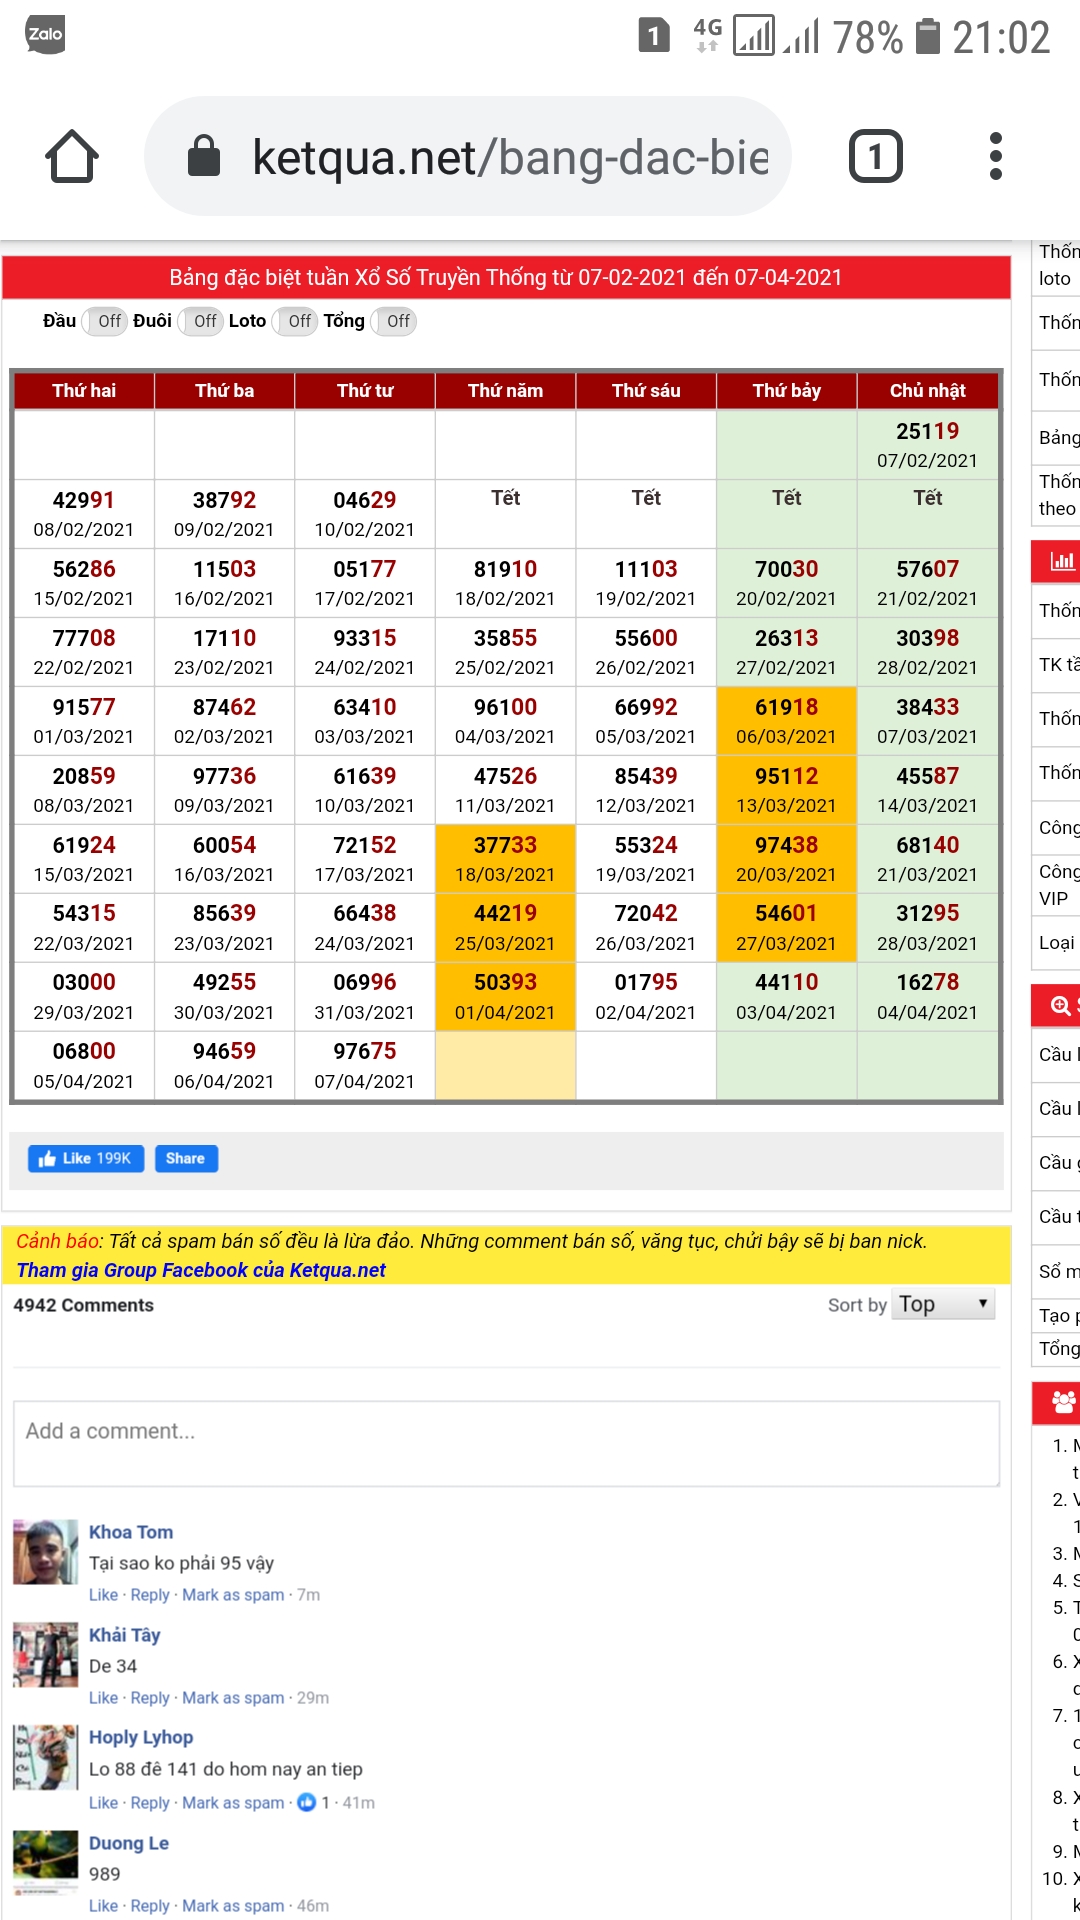Open Hoply Lyhop's profile name link
This screenshot has height=1920, width=1080.
[x=141, y=1737]
